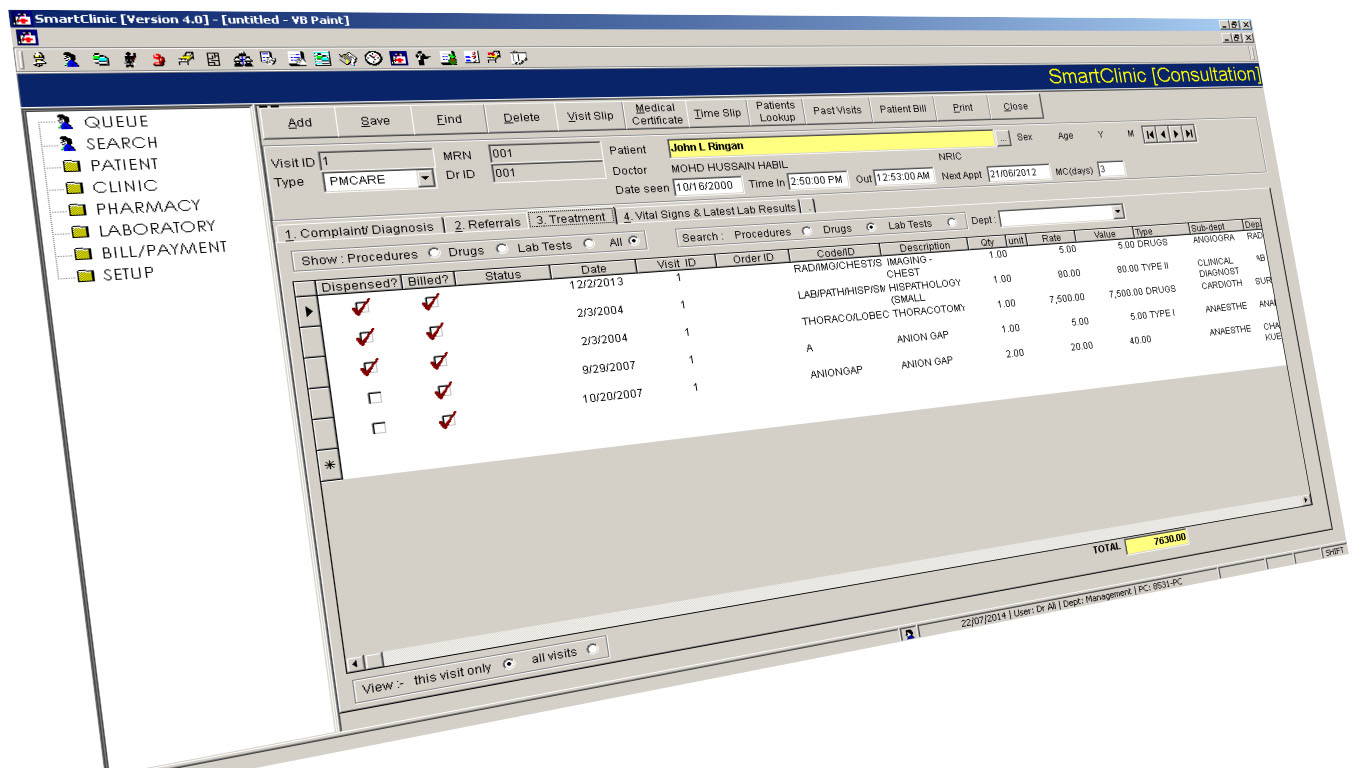Viewport: 1366px width, 768px height.
Task: Click the Date seen input field
Action: 707,186
